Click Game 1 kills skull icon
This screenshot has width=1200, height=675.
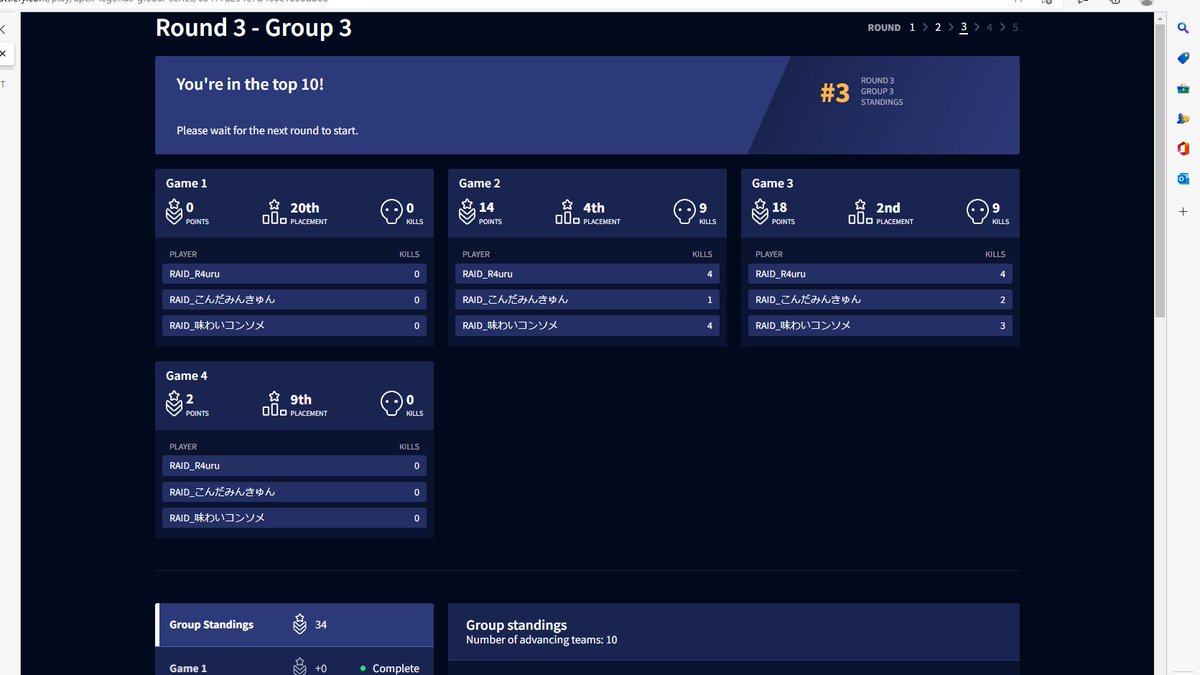(391, 212)
